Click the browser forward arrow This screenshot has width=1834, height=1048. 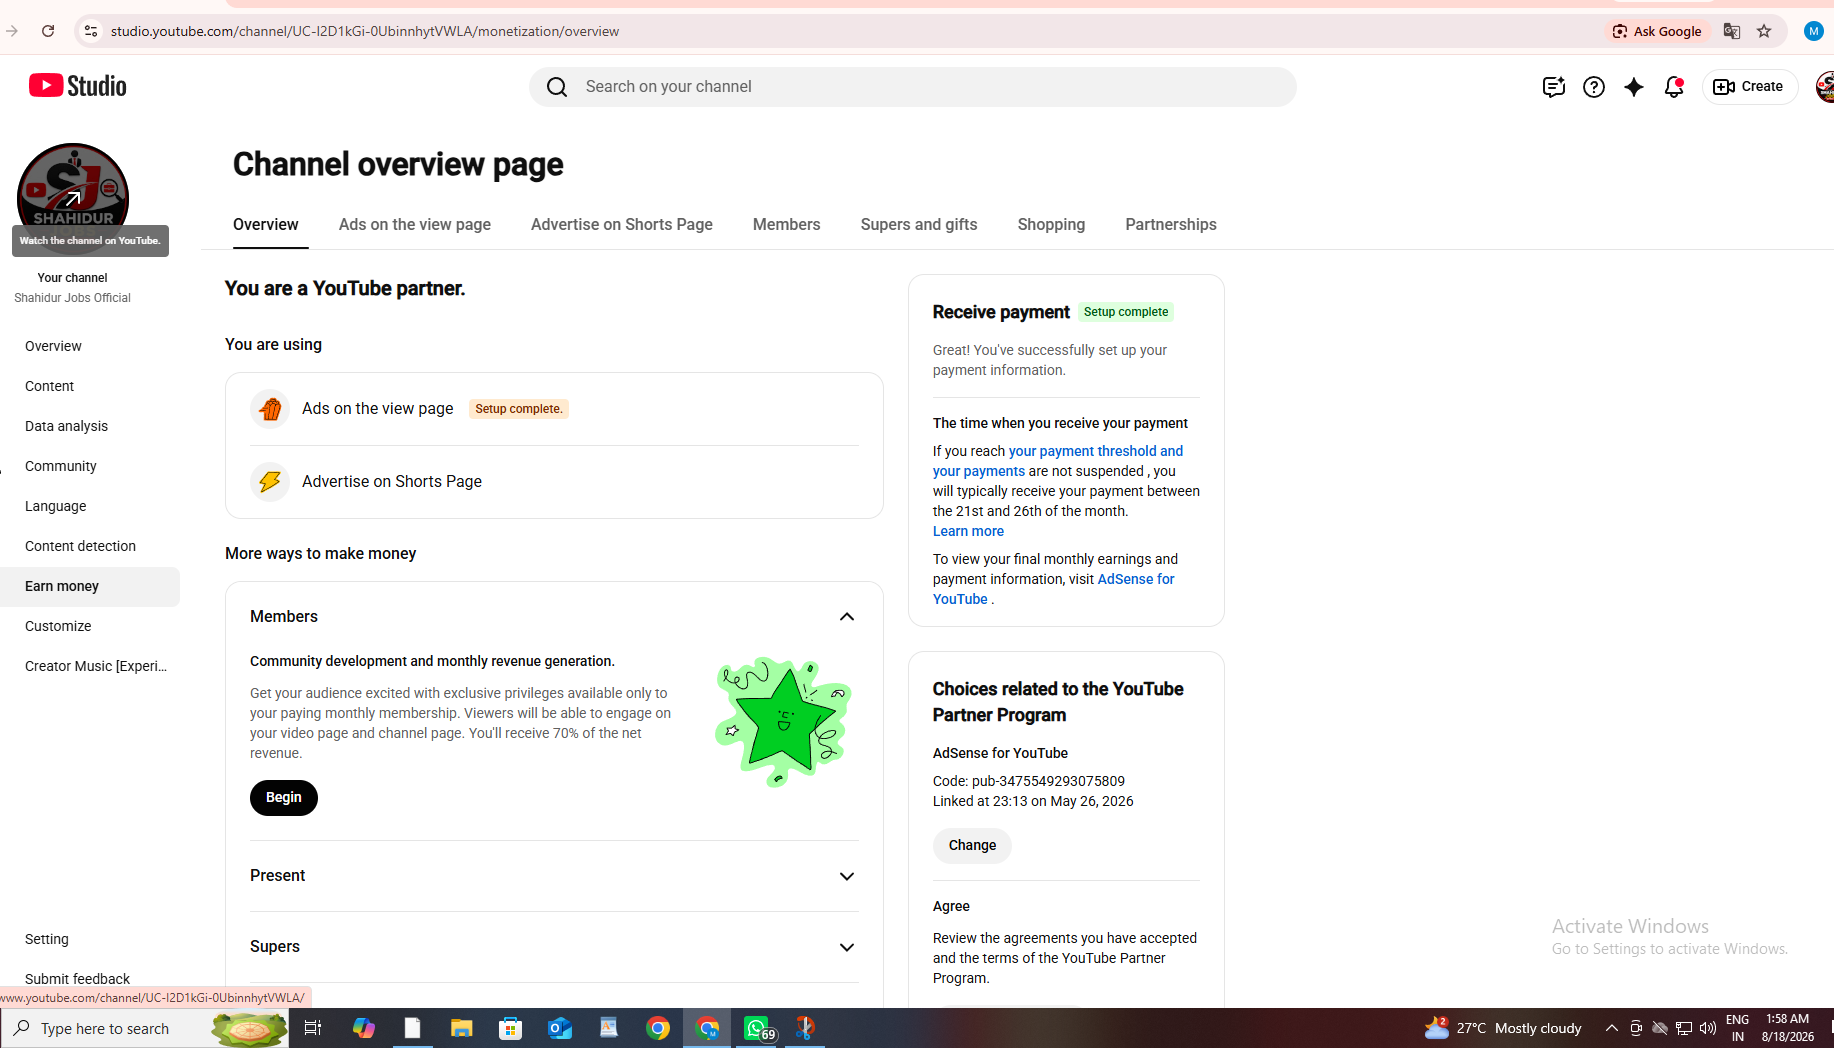[12, 31]
